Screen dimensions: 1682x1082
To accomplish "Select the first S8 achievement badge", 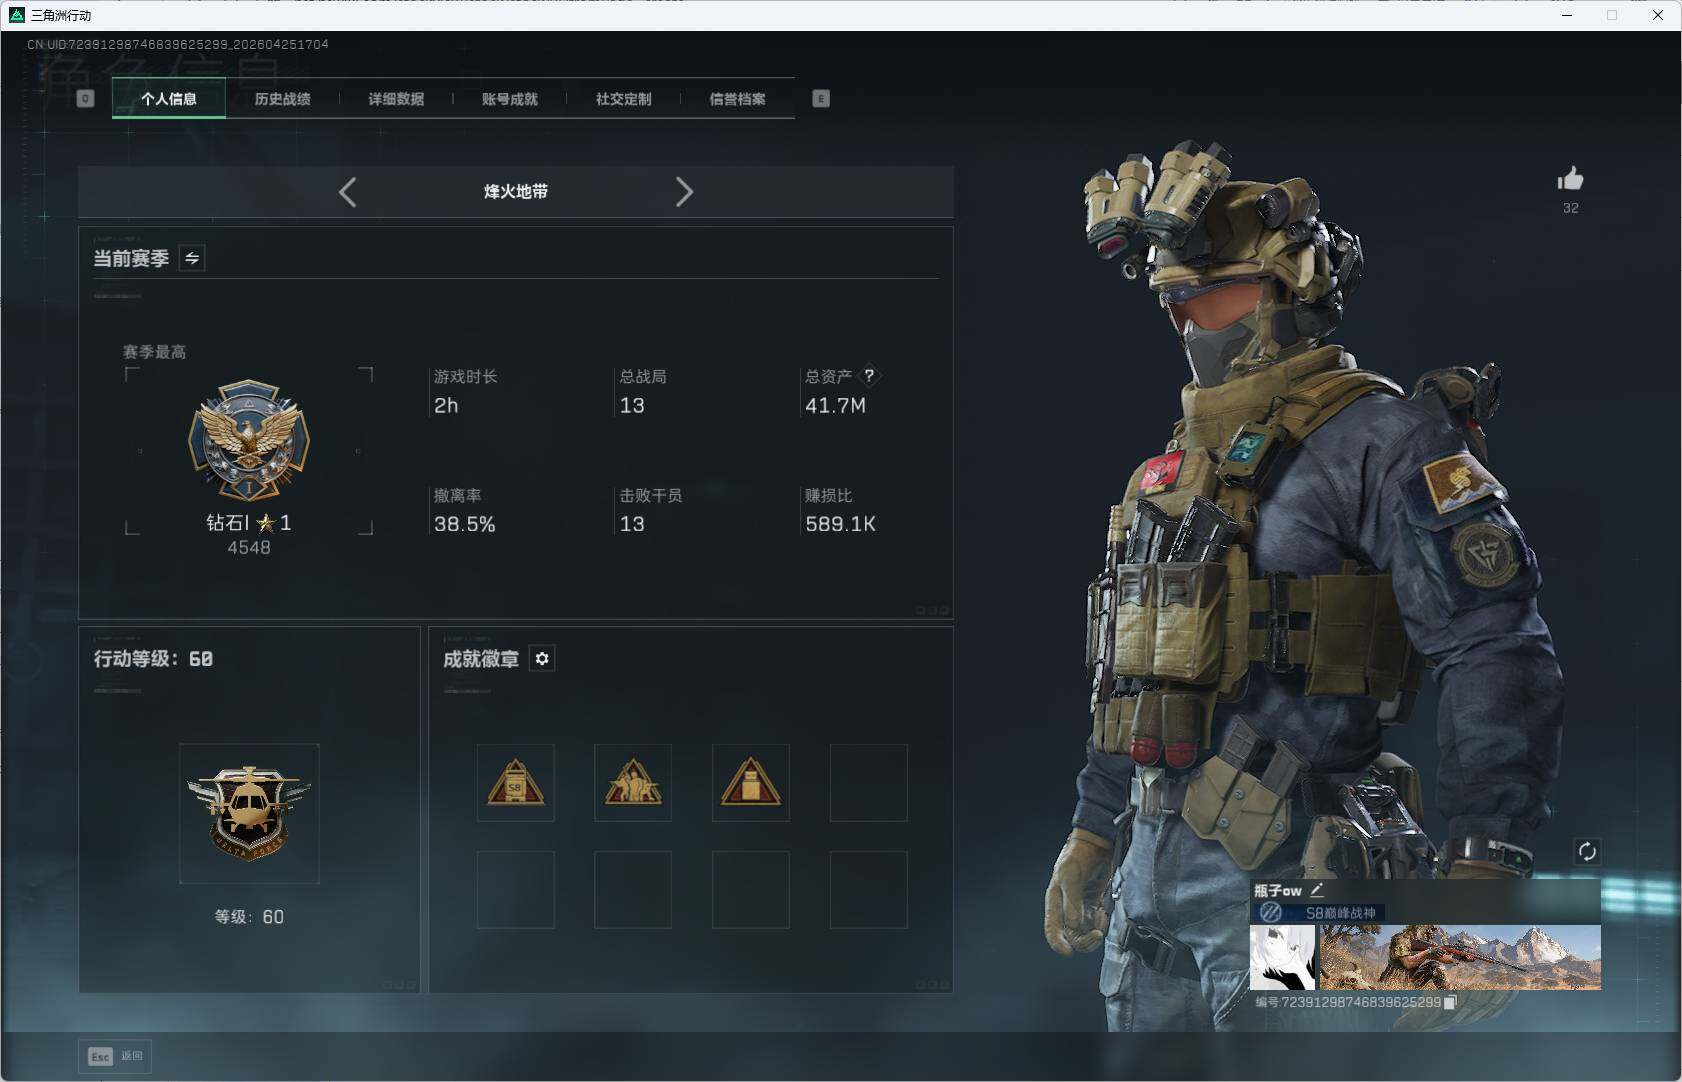I will point(515,783).
